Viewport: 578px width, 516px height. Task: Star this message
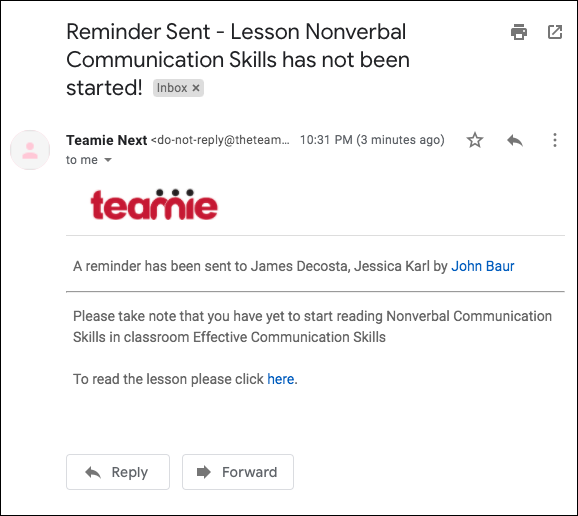tap(475, 140)
